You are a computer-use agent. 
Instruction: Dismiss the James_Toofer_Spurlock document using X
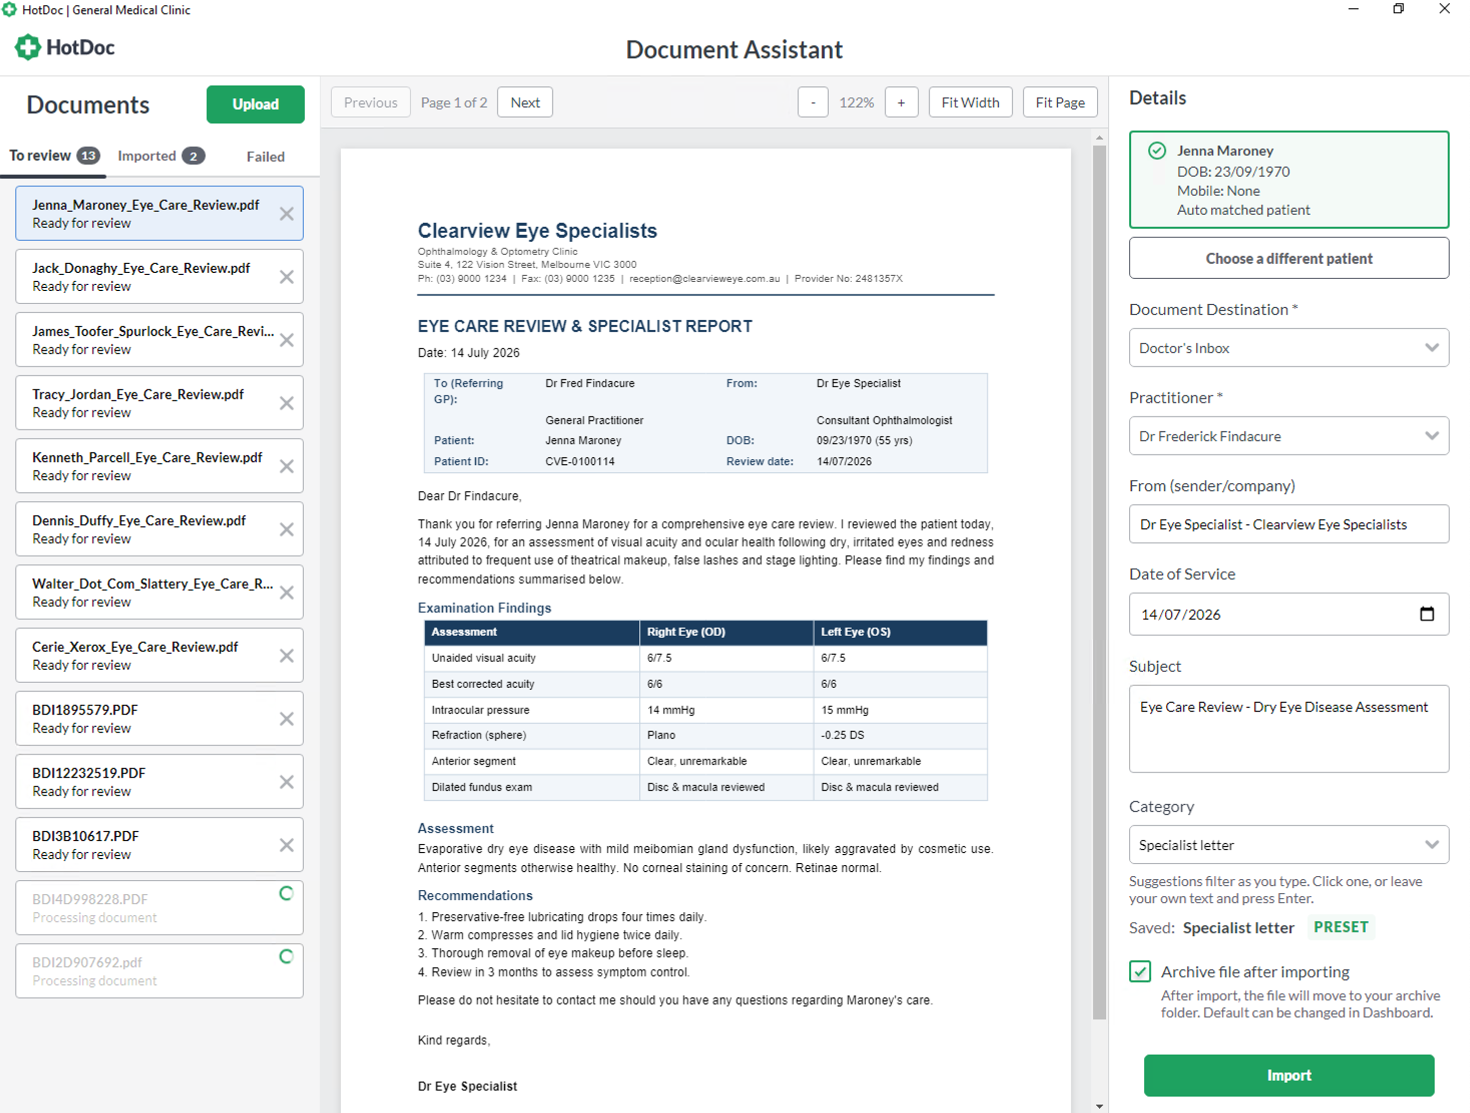pyautogui.click(x=287, y=340)
